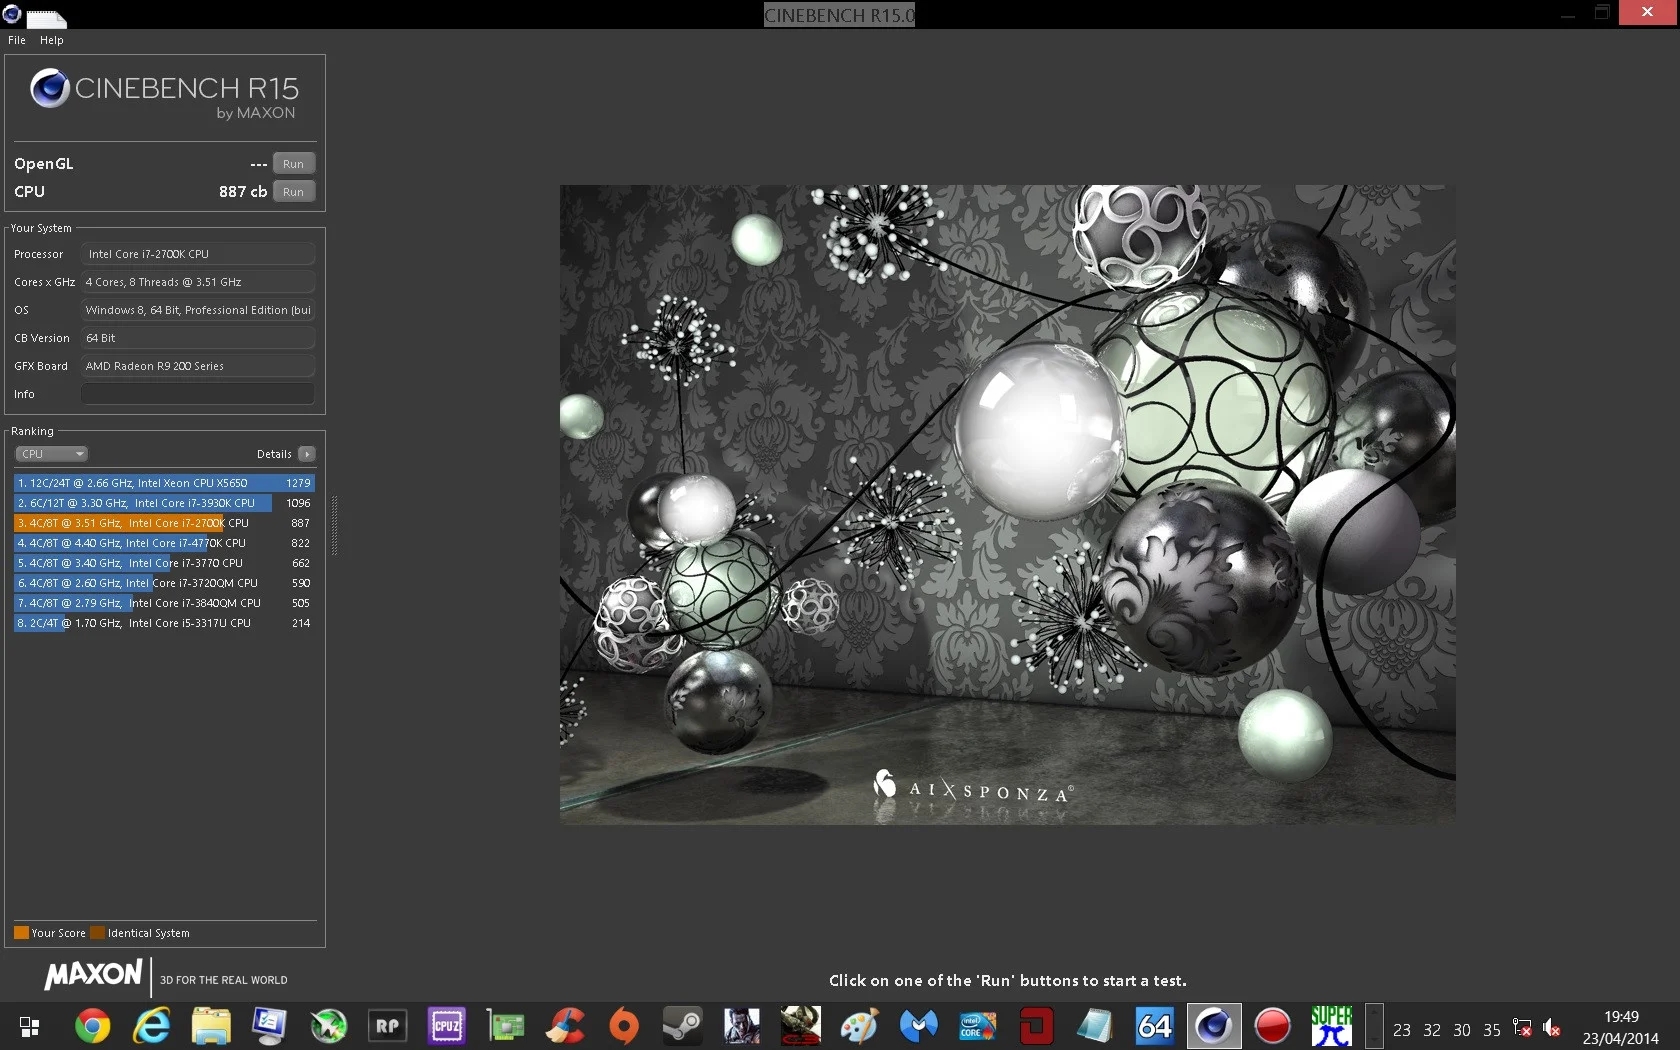Open the CPU ranking type dropdown
This screenshot has height=1050, width=1680.
(x=52, y=454)
